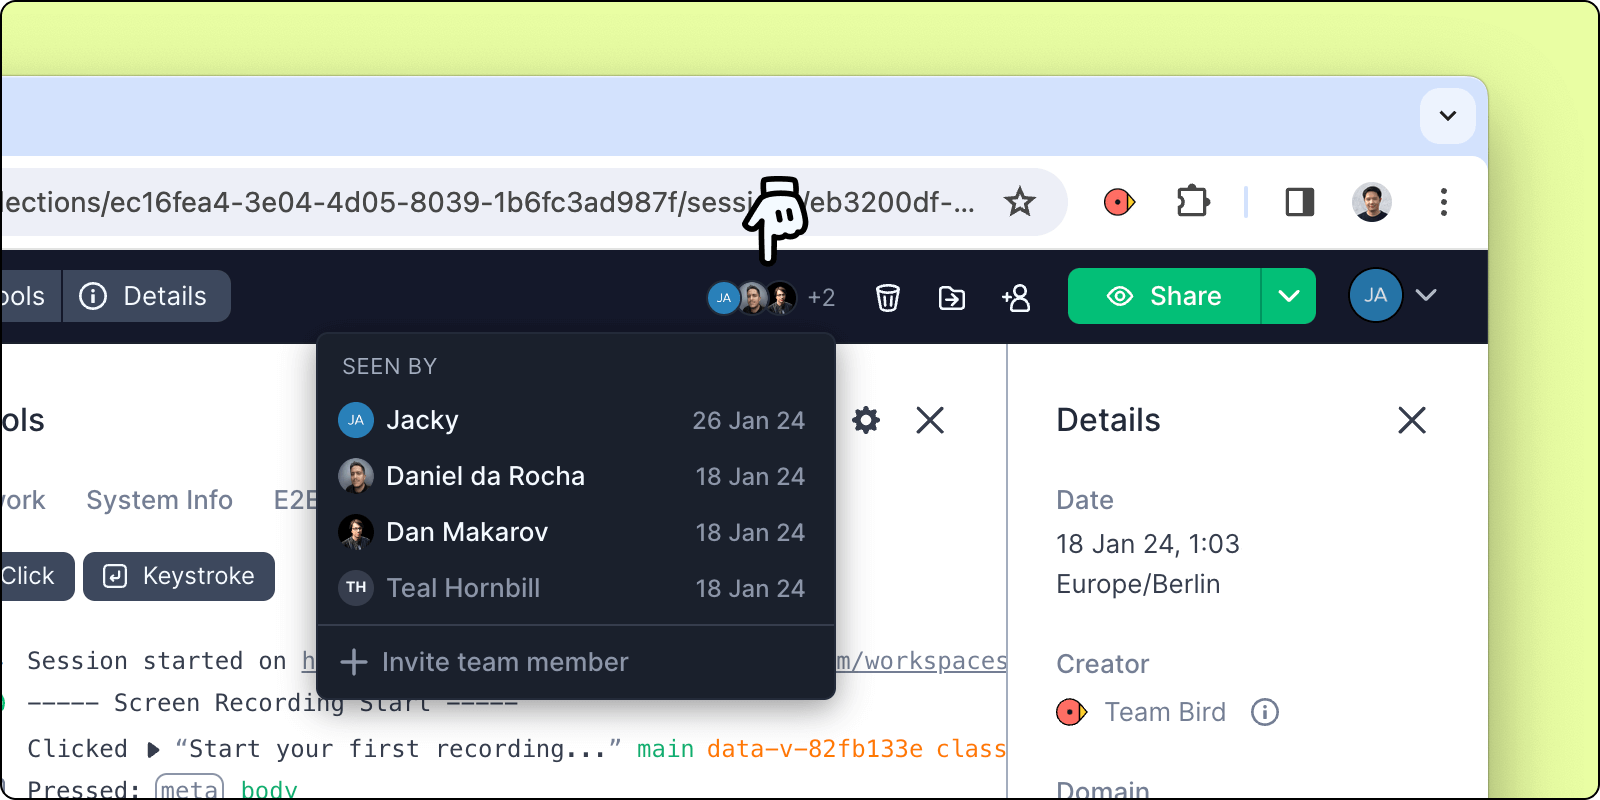Screen dimensions: 1600x800
Task: Click the trash delete session icon
Action: click(887, 298)
